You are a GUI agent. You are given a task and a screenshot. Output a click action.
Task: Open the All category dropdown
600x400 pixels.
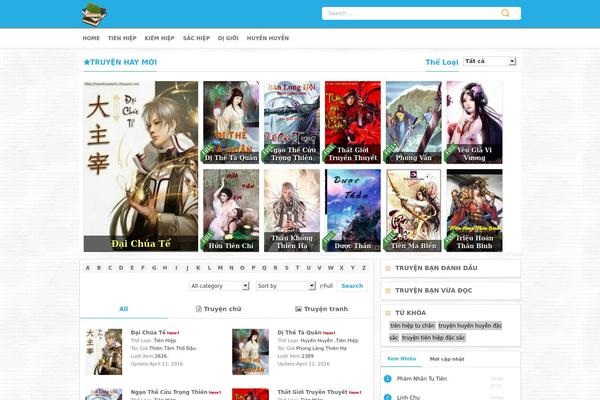click(x=219, y=286)
